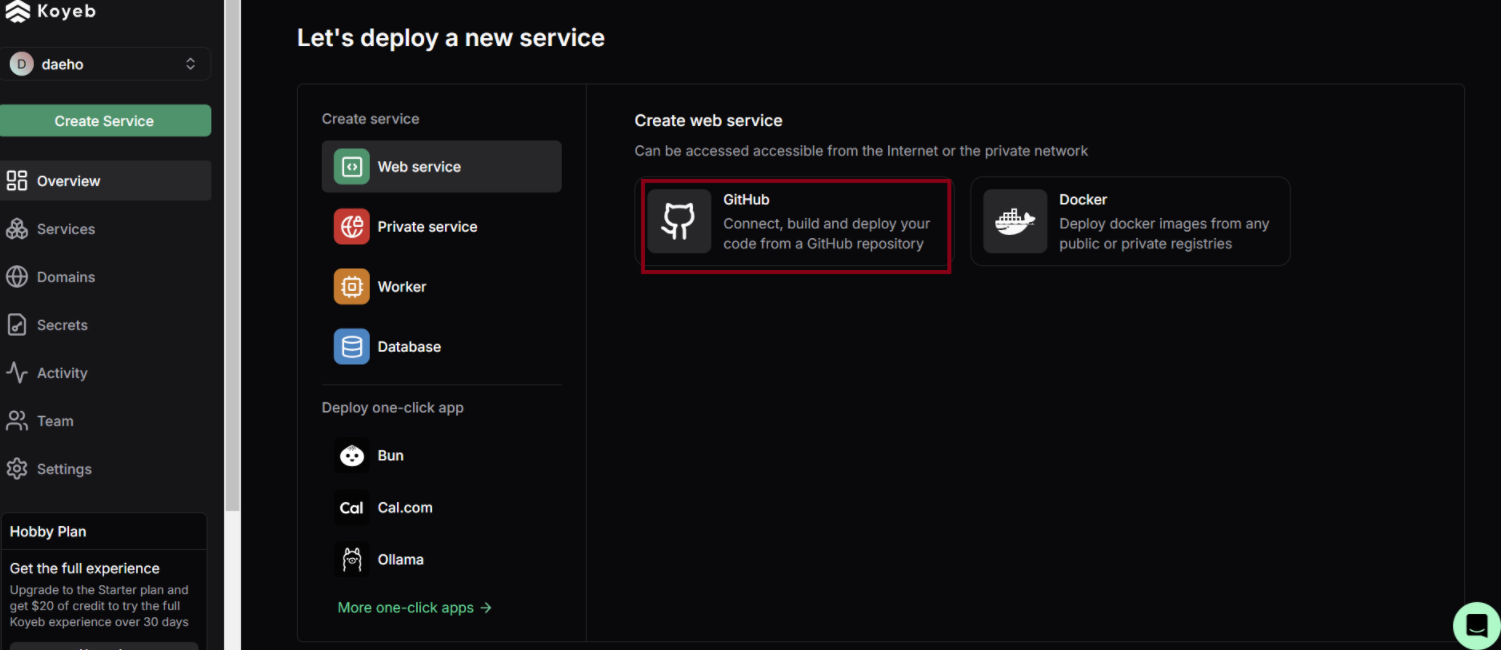Choose GitHub as the deployment source
1501x650 pixels.
795,222
